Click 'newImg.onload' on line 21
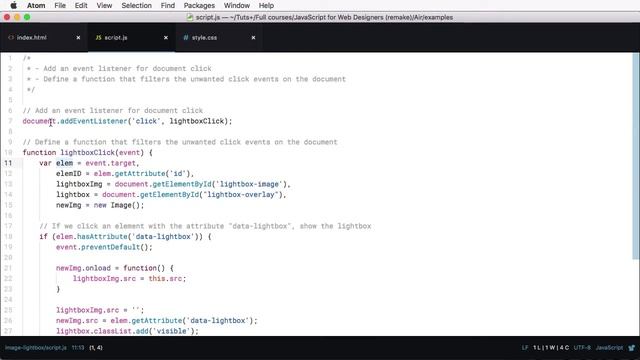 pos(83,268)
